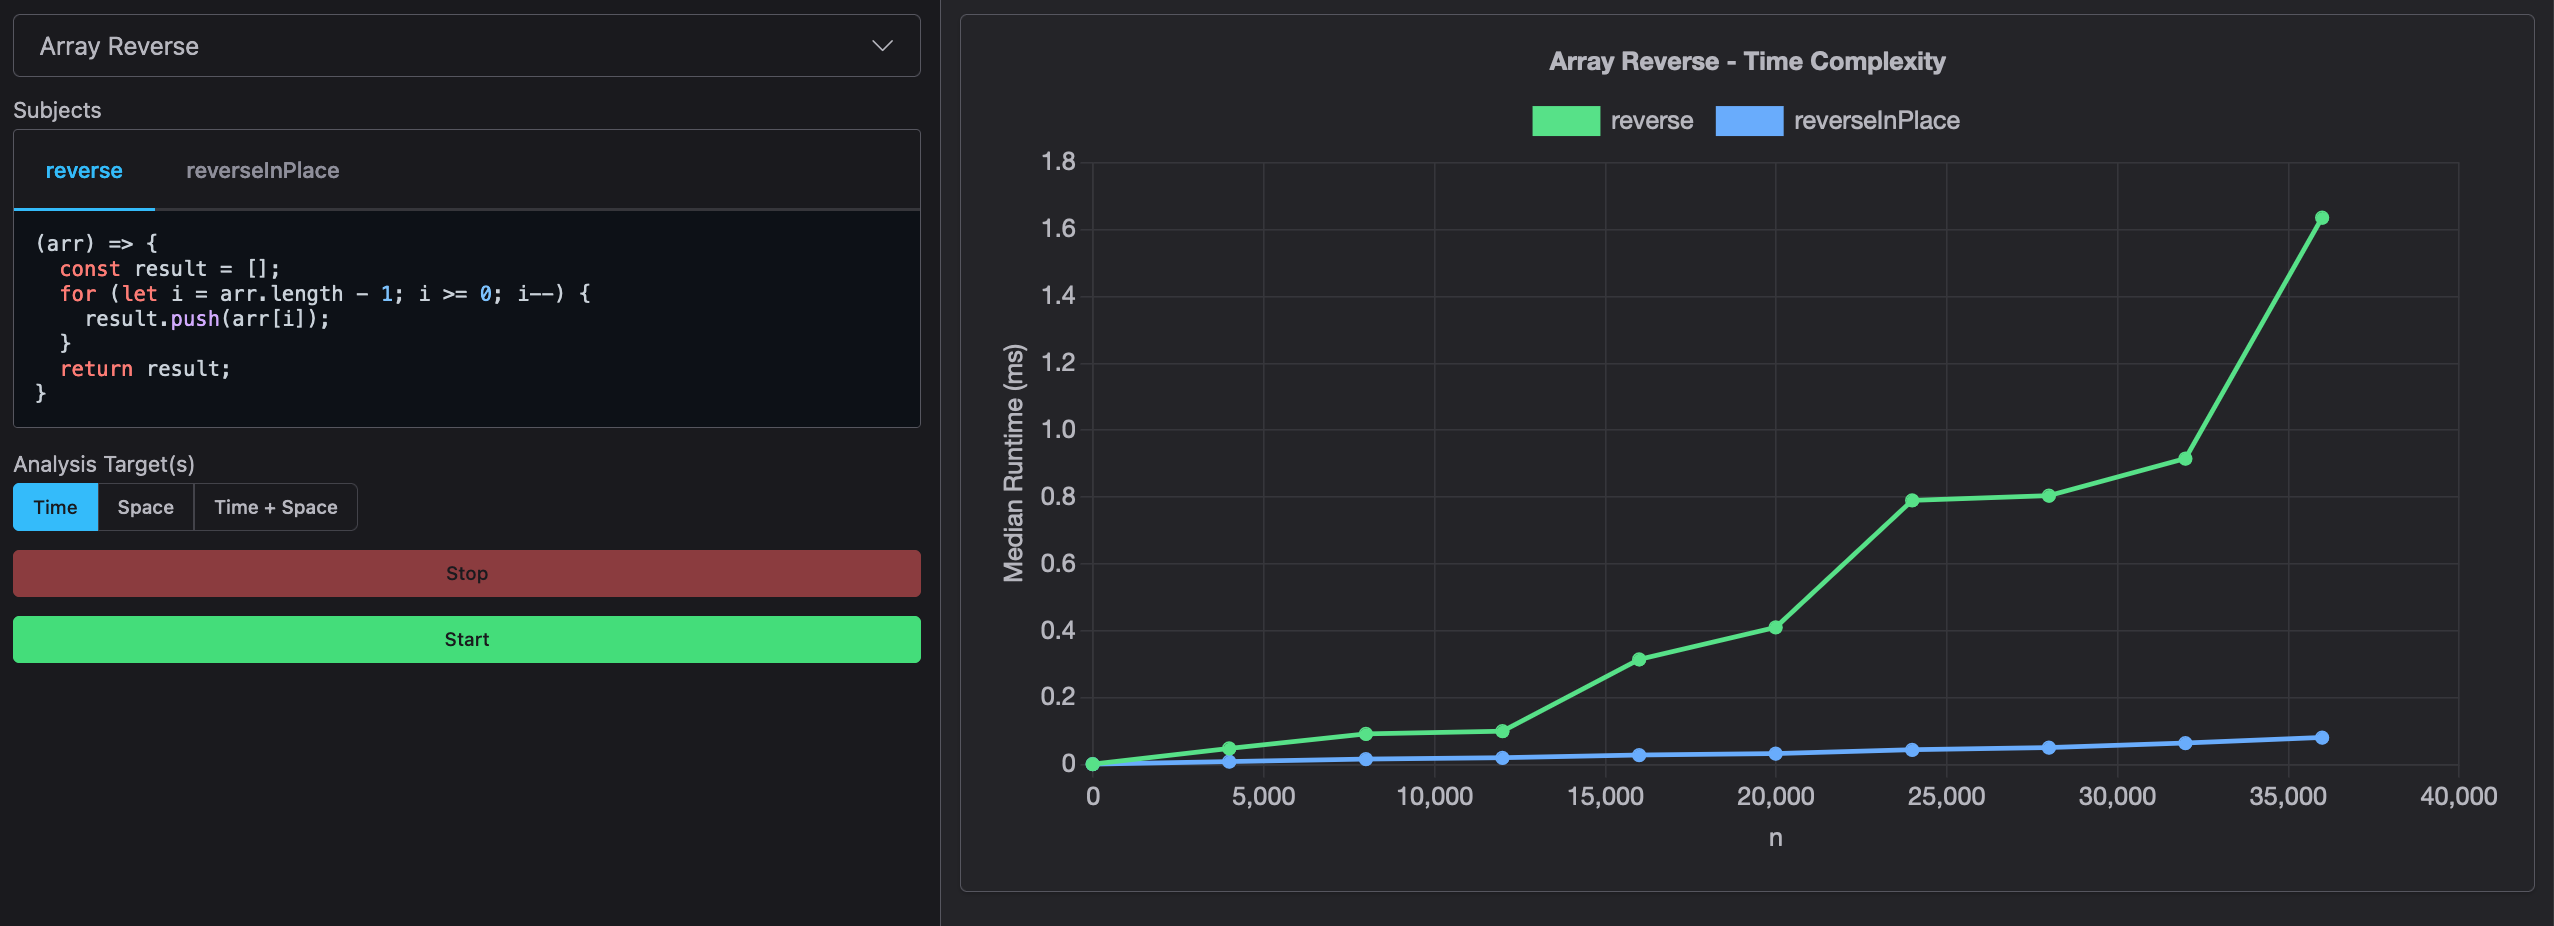Screen dimensions: 2554x926
Task: Open the Array Reverse dropdown
Action: (x=466, y=46)
